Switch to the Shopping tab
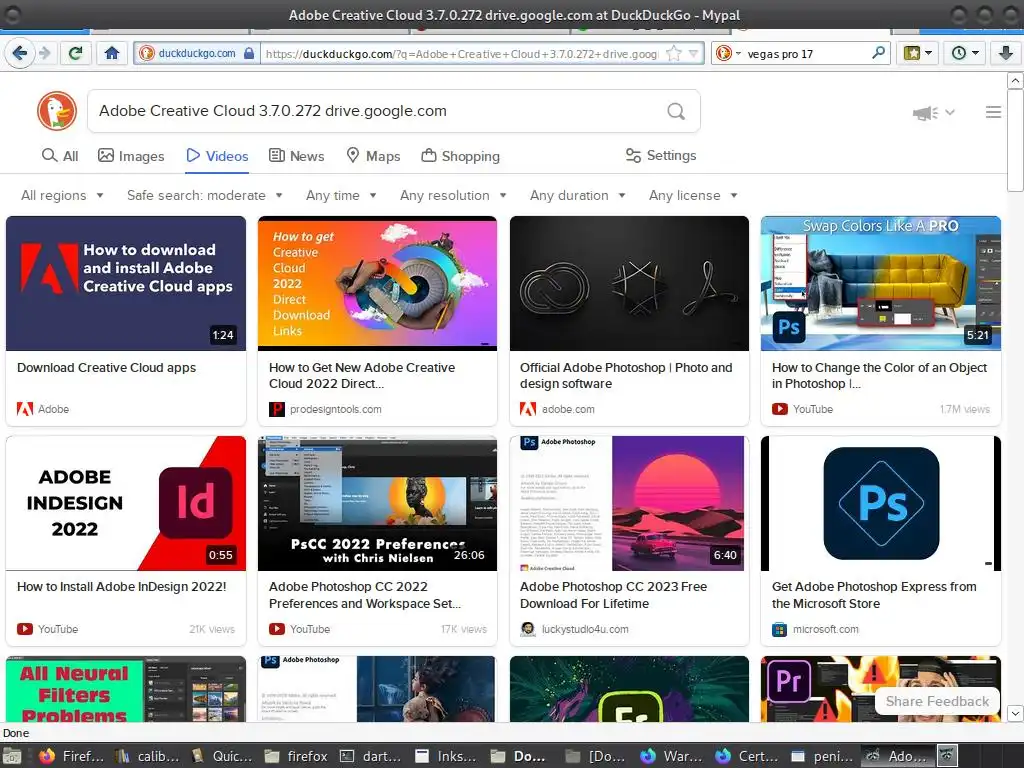The height and width of the screenshot is (768, 1024). (x=460, y=156)
